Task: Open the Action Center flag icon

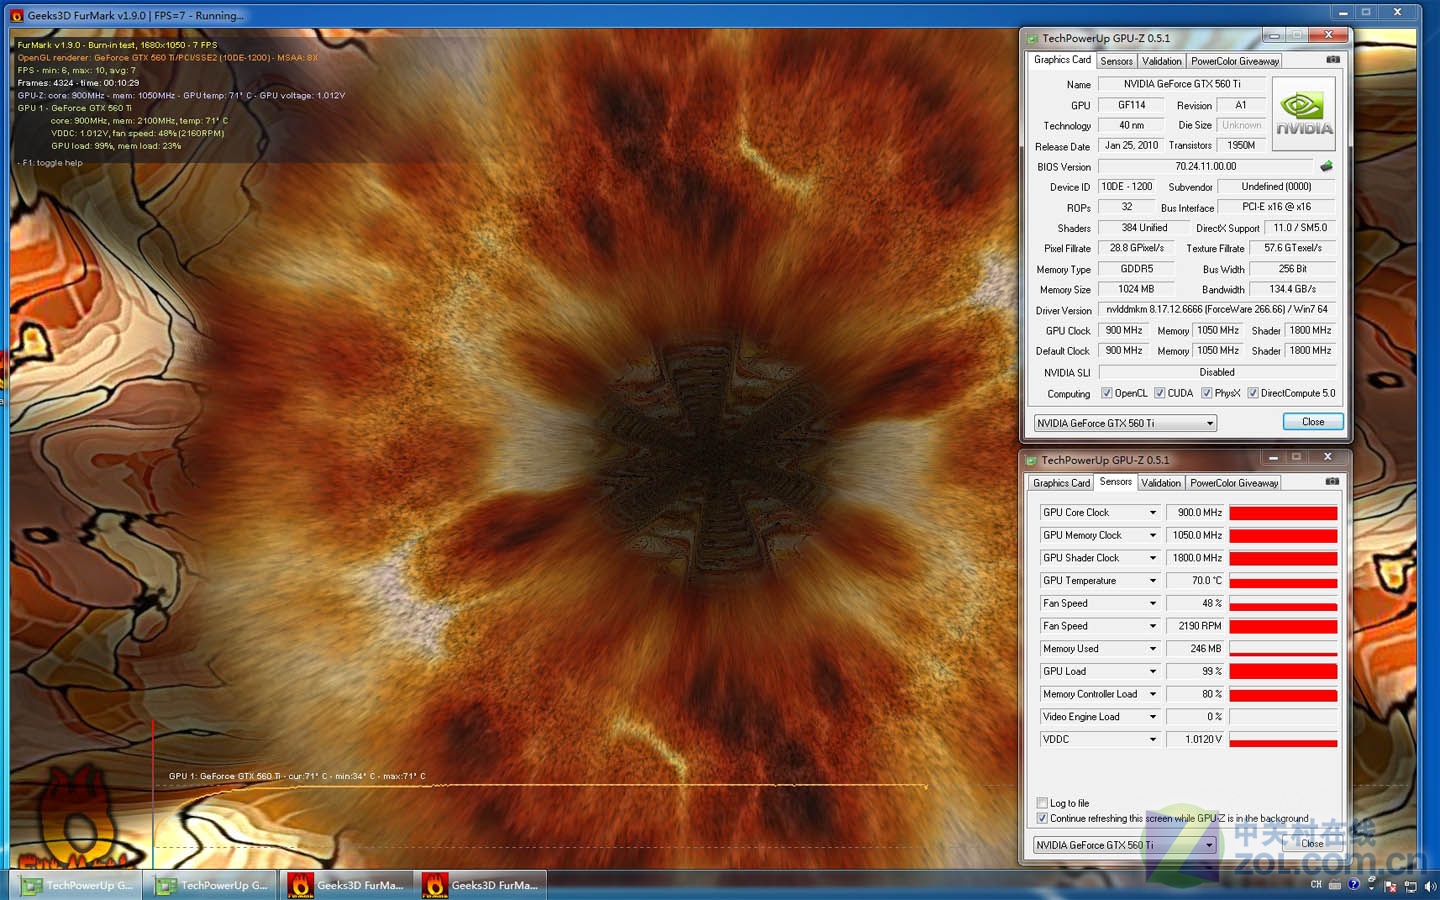Action: 1390,886
